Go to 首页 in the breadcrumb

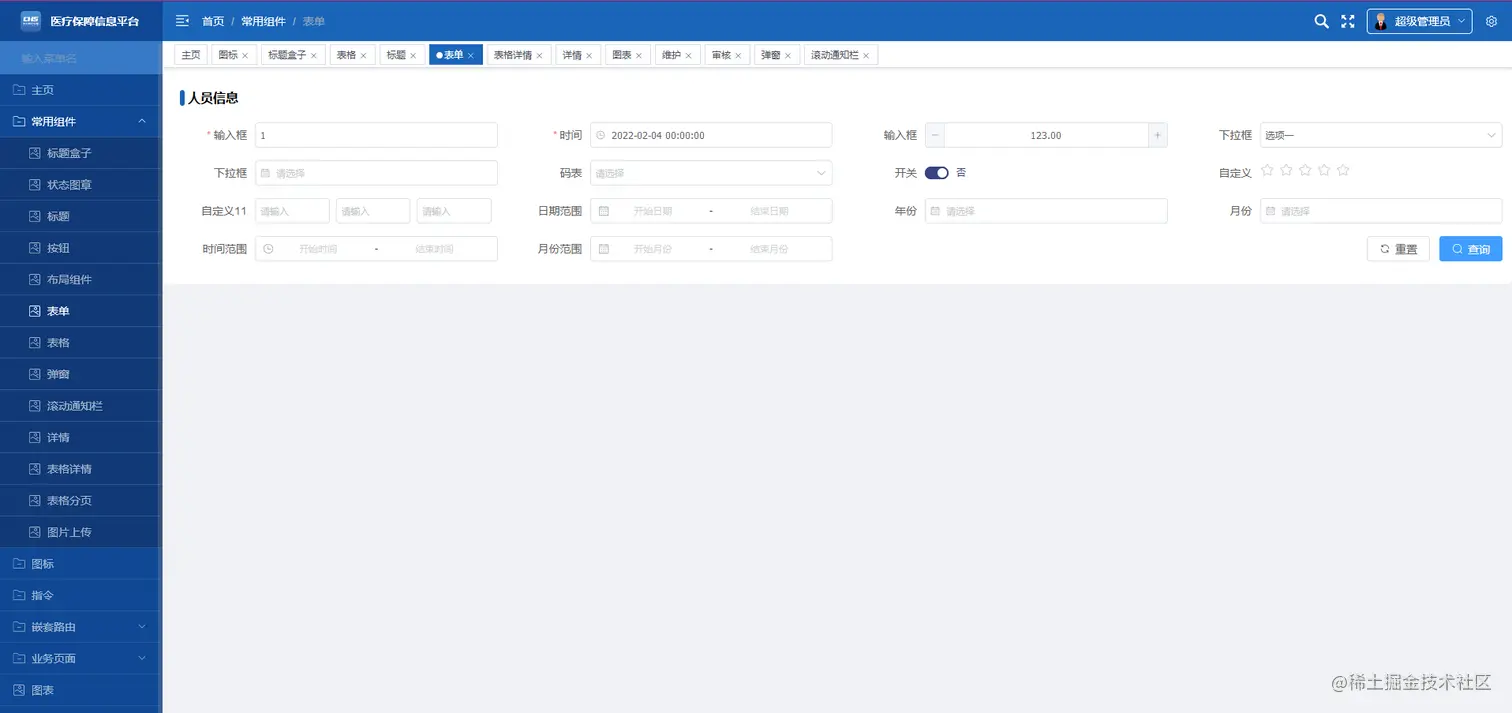212,21
